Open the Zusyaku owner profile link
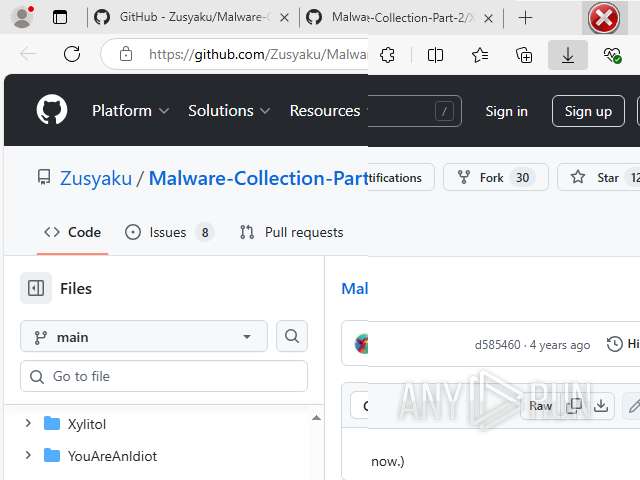This screenshot has height=480, width=640. tap(96, 178)
